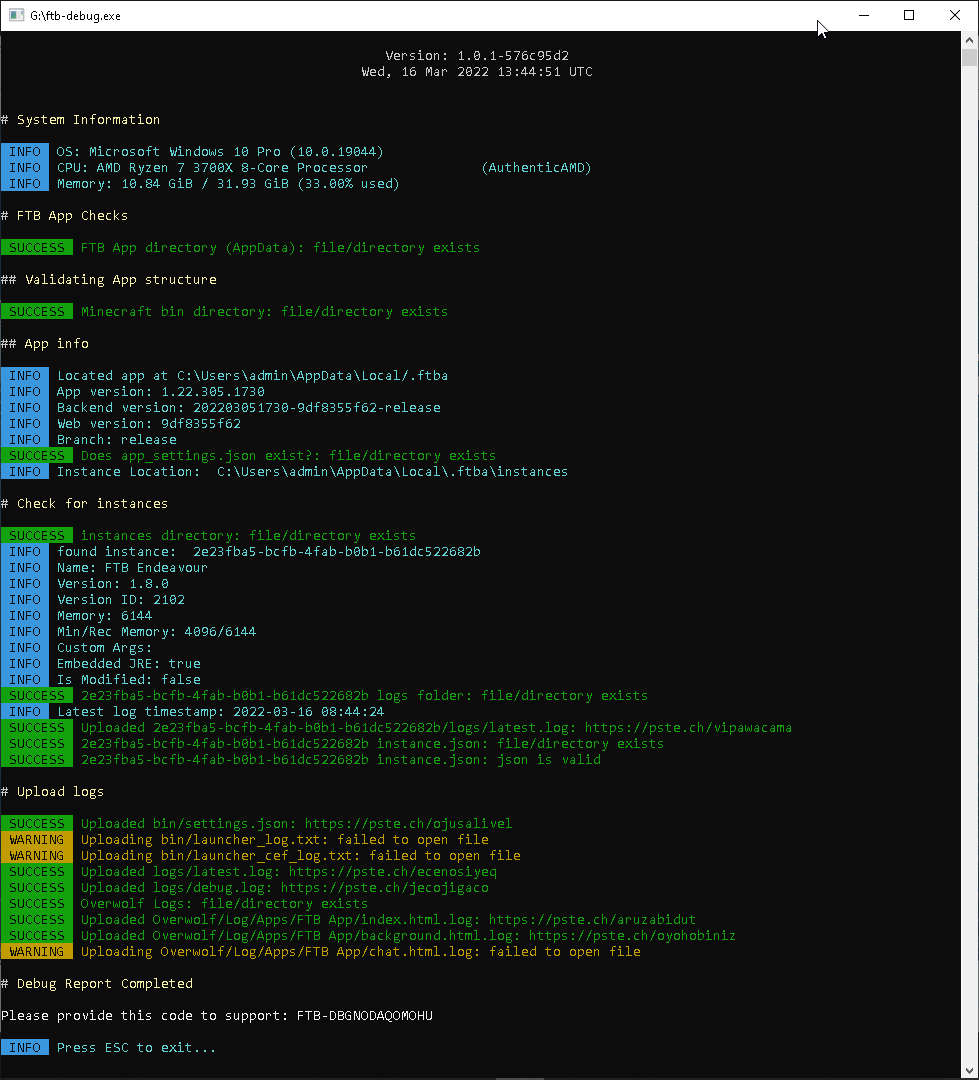Click the logs folder exists success line

[324, 696]
